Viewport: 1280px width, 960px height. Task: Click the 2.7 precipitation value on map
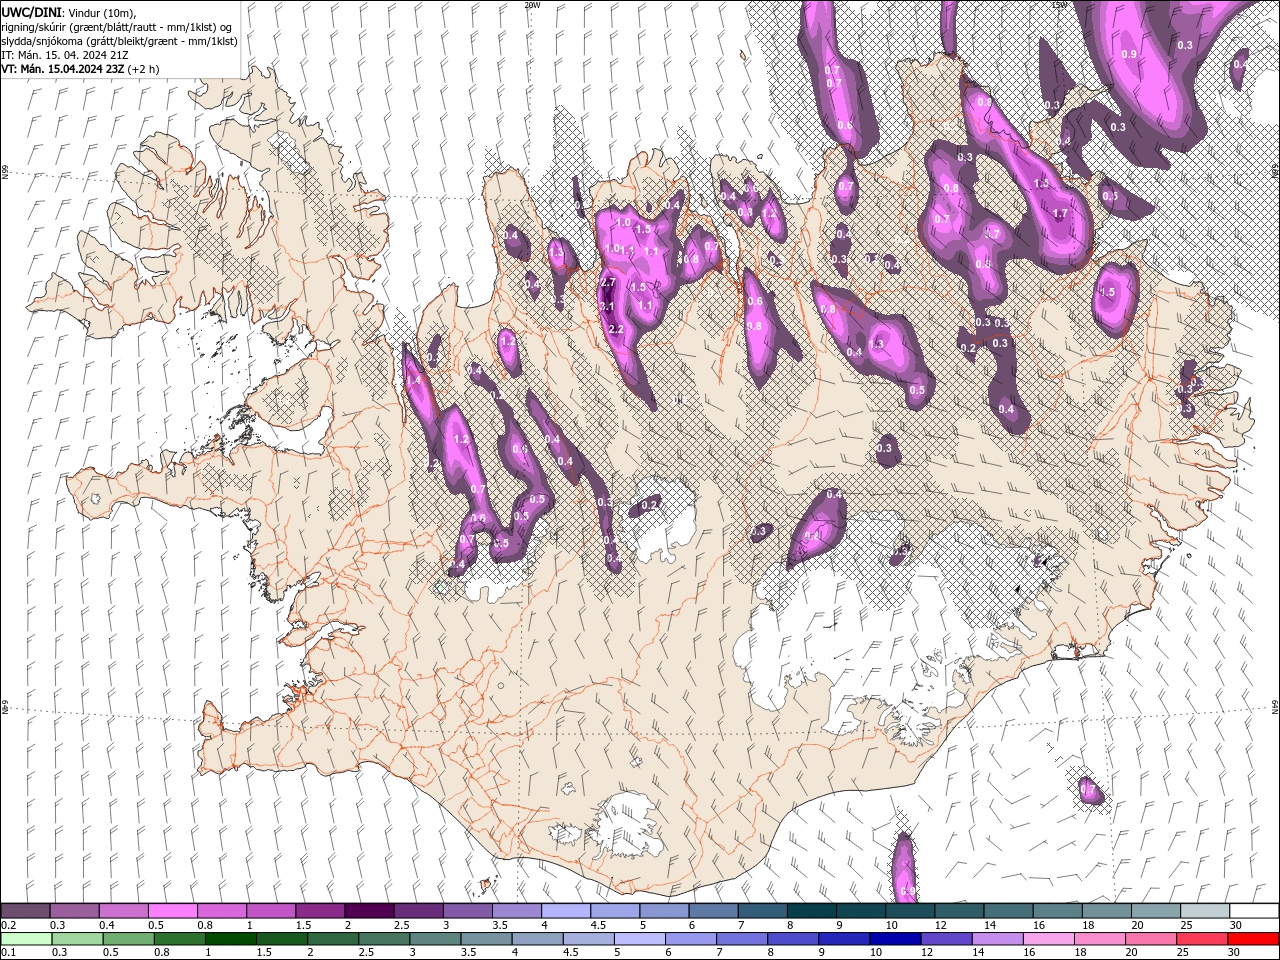coord(607,283)
